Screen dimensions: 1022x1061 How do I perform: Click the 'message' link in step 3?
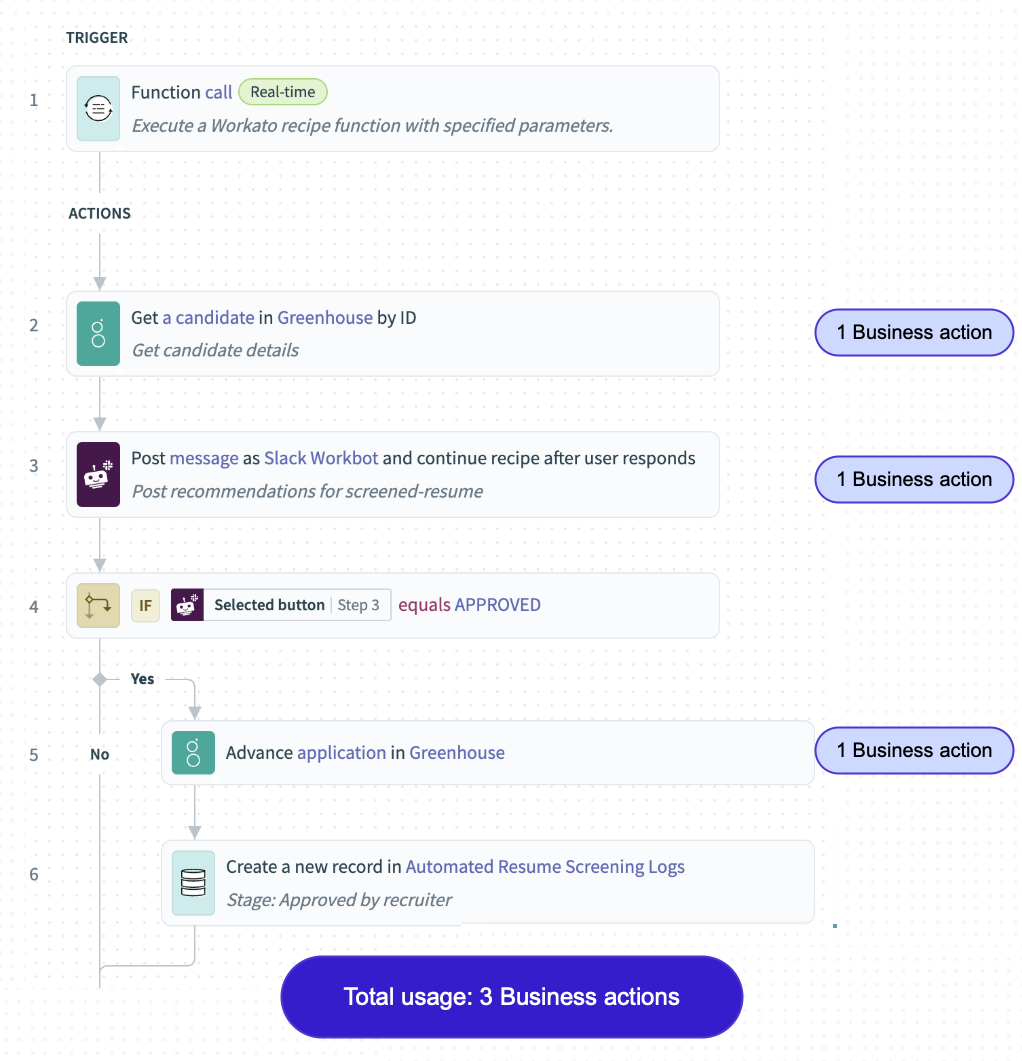[x=204, y=458]
